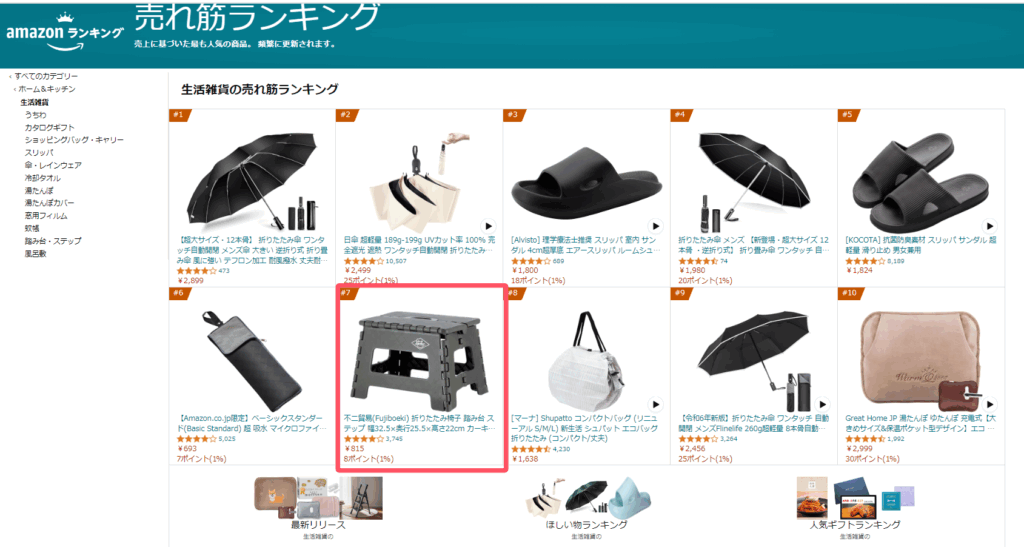Click star rating of #1 umbrella
This screenshot has height=547, width=1024.
197,270
